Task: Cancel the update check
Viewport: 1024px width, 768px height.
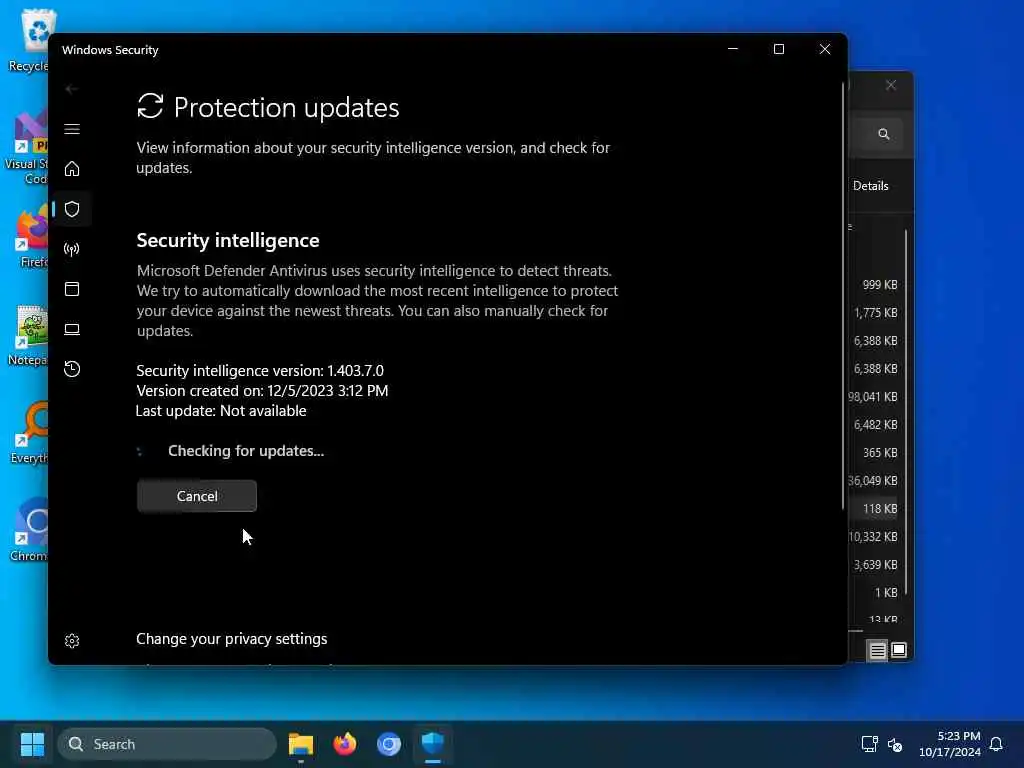Action: [x=197, y=496]
